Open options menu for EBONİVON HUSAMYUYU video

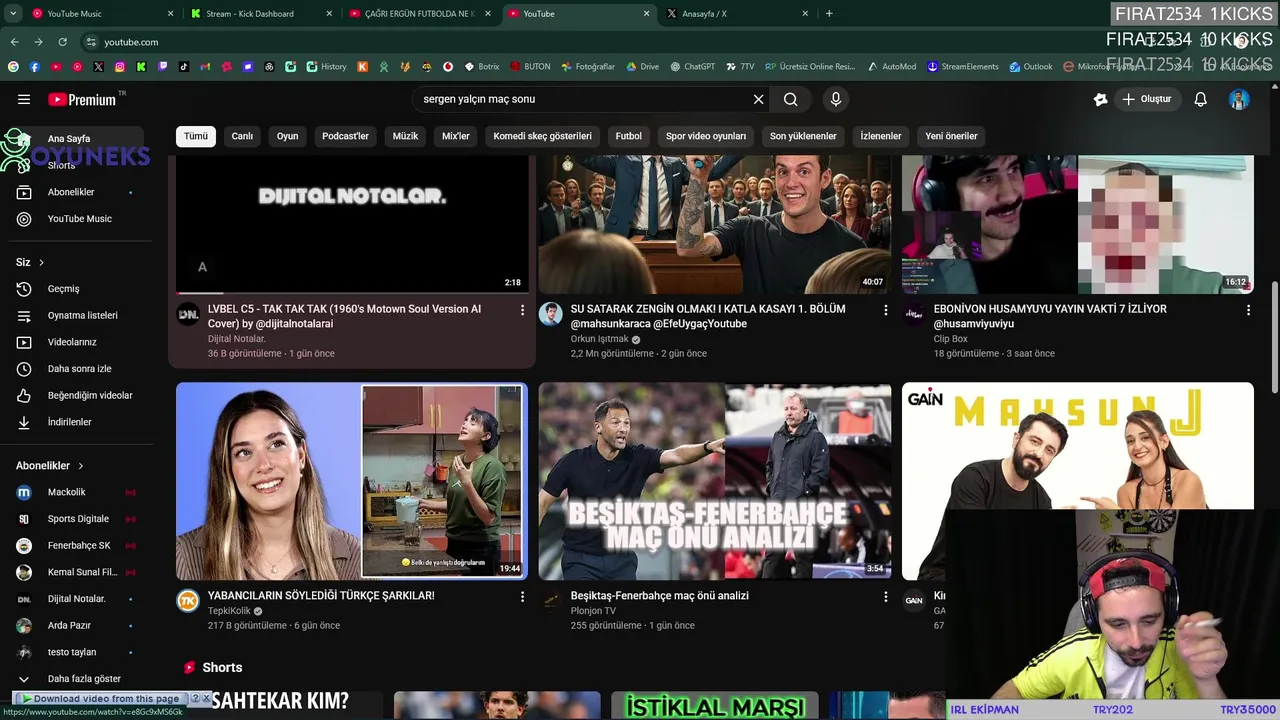click(1248, 311)
